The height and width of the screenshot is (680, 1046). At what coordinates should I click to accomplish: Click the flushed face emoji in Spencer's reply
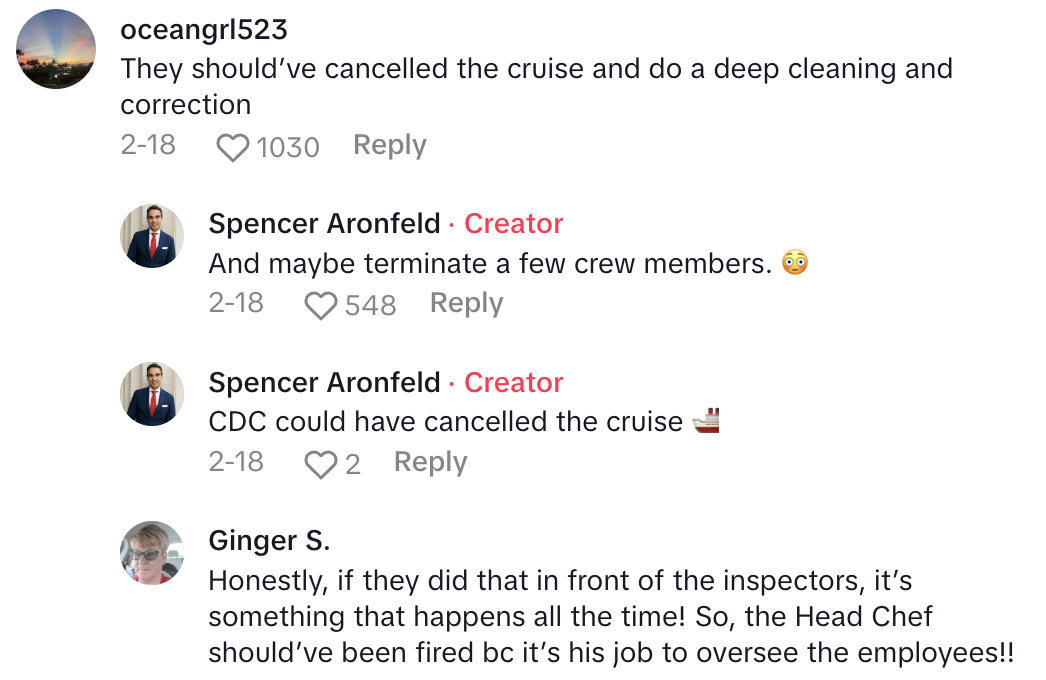tap(795, 264)
